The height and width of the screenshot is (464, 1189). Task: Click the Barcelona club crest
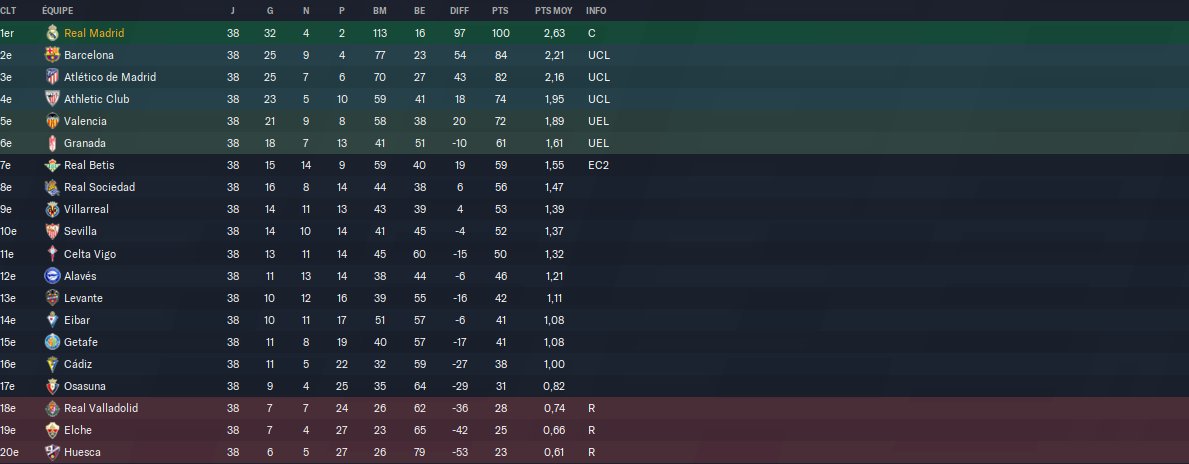pyautogui.click(x=52, y=55)
